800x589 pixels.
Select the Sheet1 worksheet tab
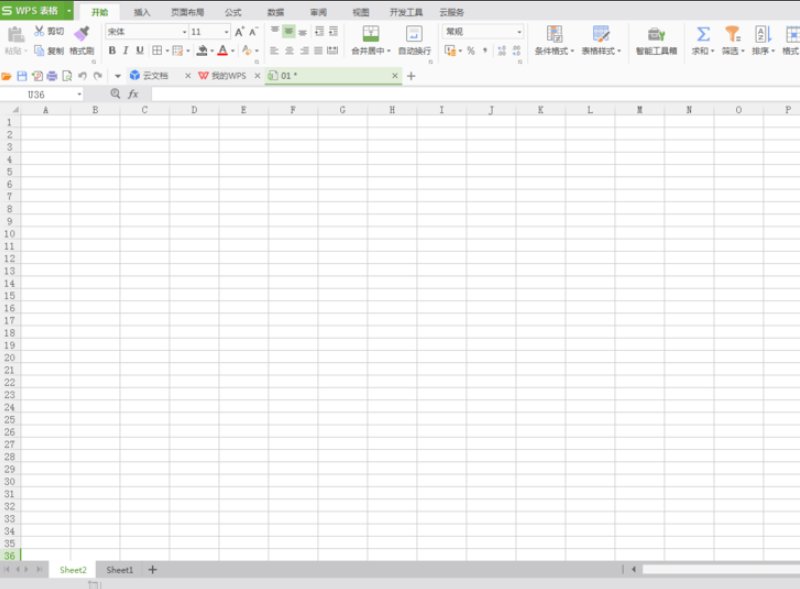coord(120,570)
